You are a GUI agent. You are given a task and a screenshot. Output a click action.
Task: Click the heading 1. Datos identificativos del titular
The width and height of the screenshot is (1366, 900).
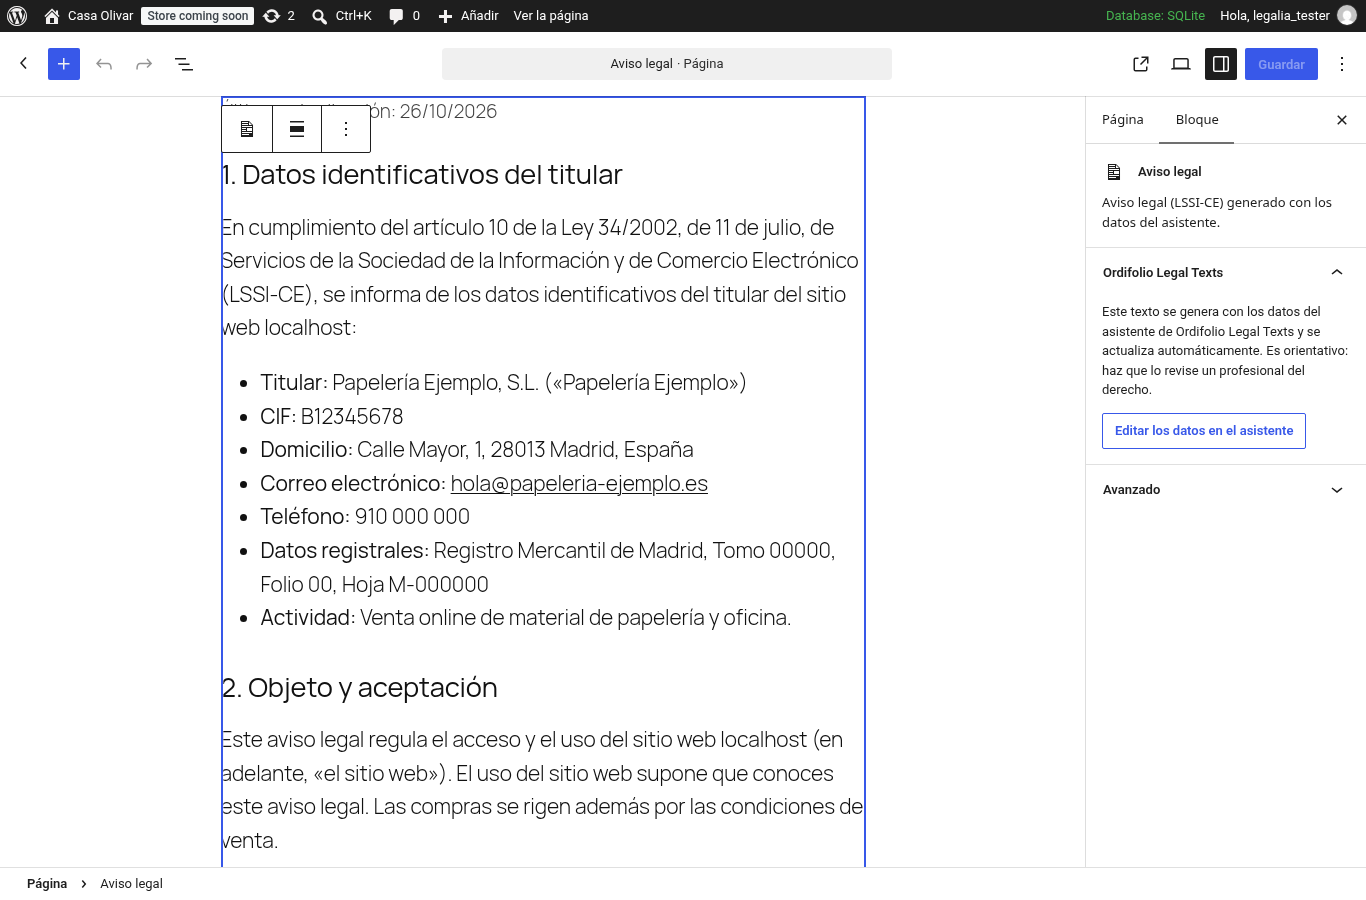point(422,175)
